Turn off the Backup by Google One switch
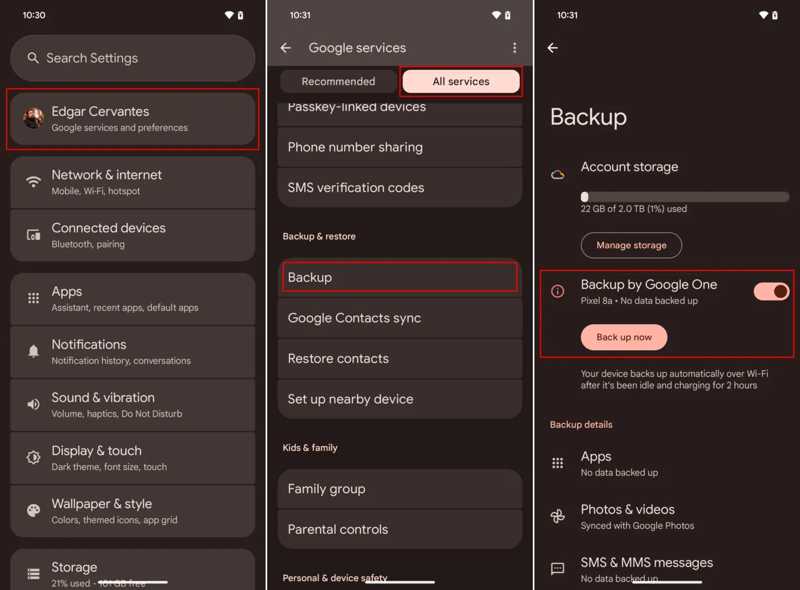800x590 pixels. pos(771,291)
